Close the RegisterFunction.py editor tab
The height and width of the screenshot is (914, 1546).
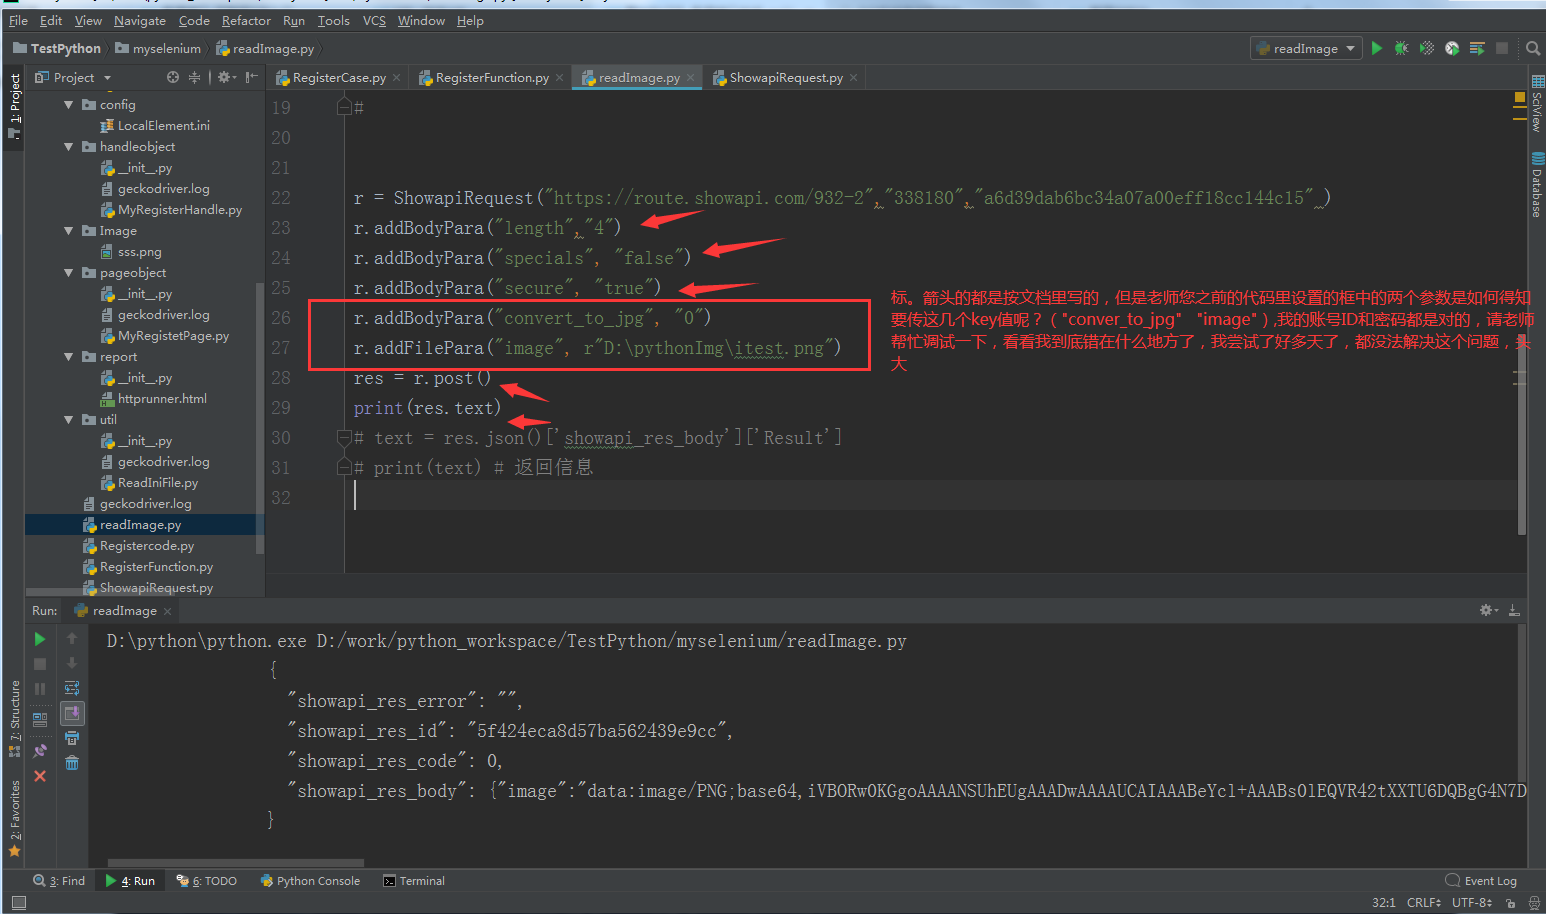click(560, 78)
